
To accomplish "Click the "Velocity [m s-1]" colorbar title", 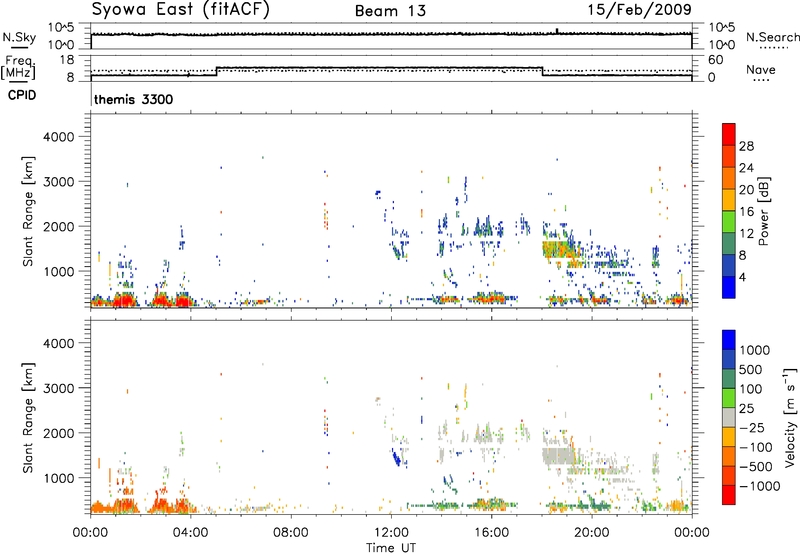I will (x=790, y=417).
